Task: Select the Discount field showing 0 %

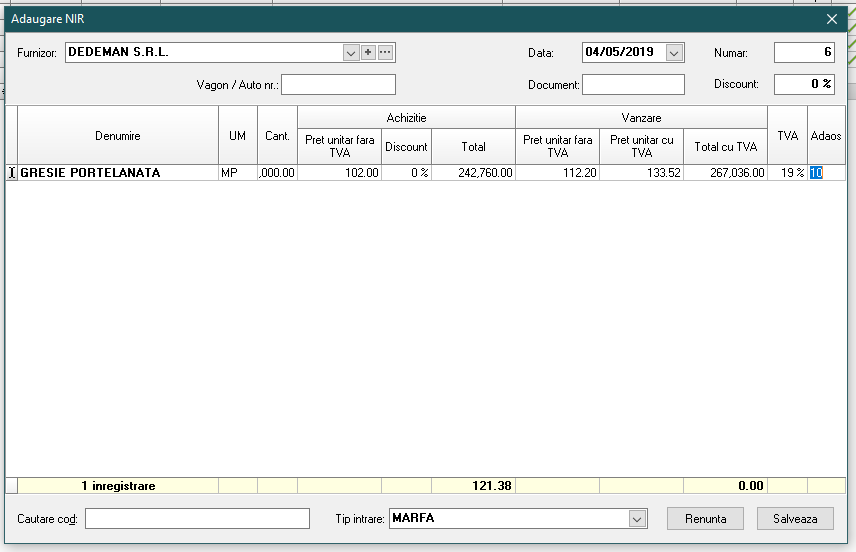Action: tap(803, 85)
